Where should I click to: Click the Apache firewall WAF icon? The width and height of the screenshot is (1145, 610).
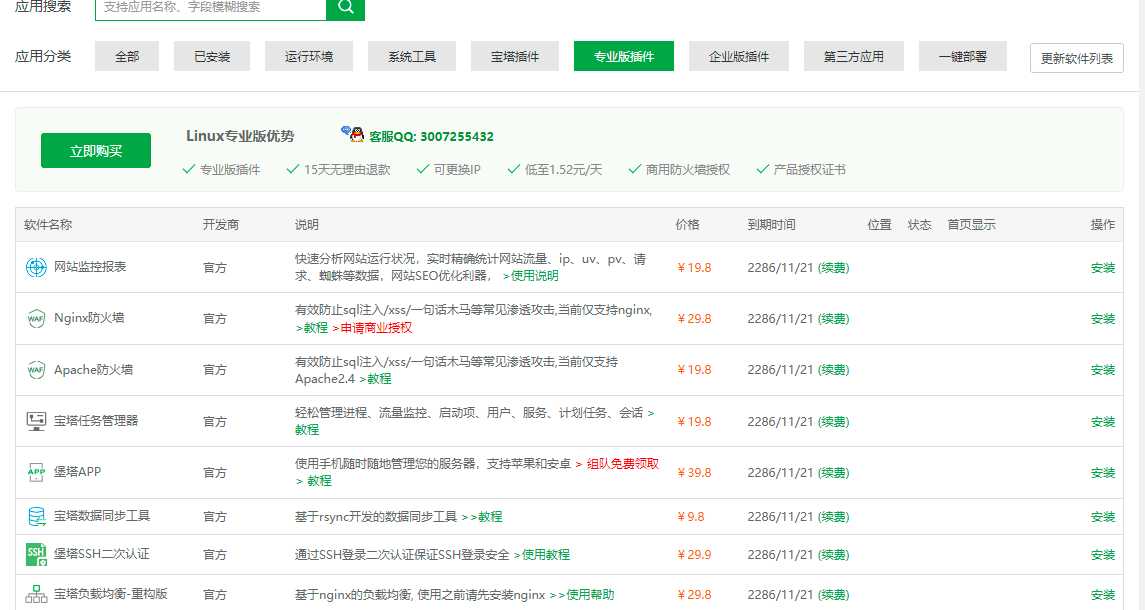coord(36,370)
